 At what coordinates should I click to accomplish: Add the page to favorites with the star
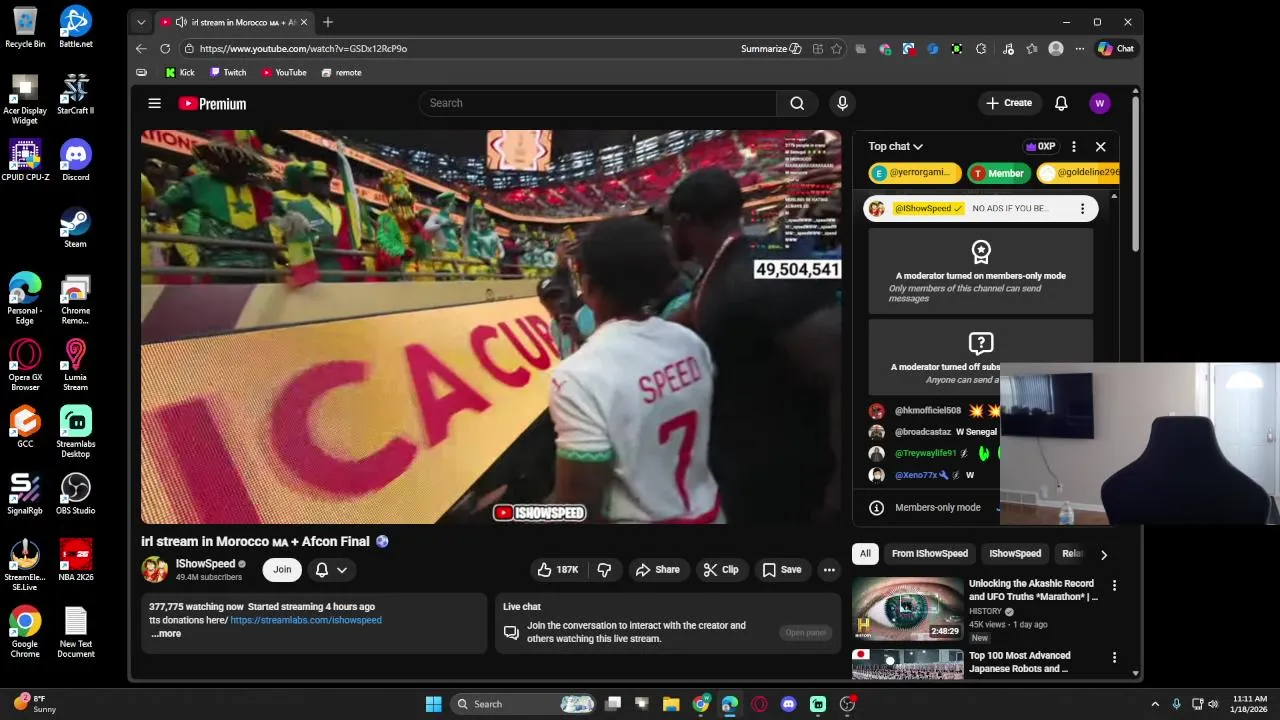click(x=836, y=48)
